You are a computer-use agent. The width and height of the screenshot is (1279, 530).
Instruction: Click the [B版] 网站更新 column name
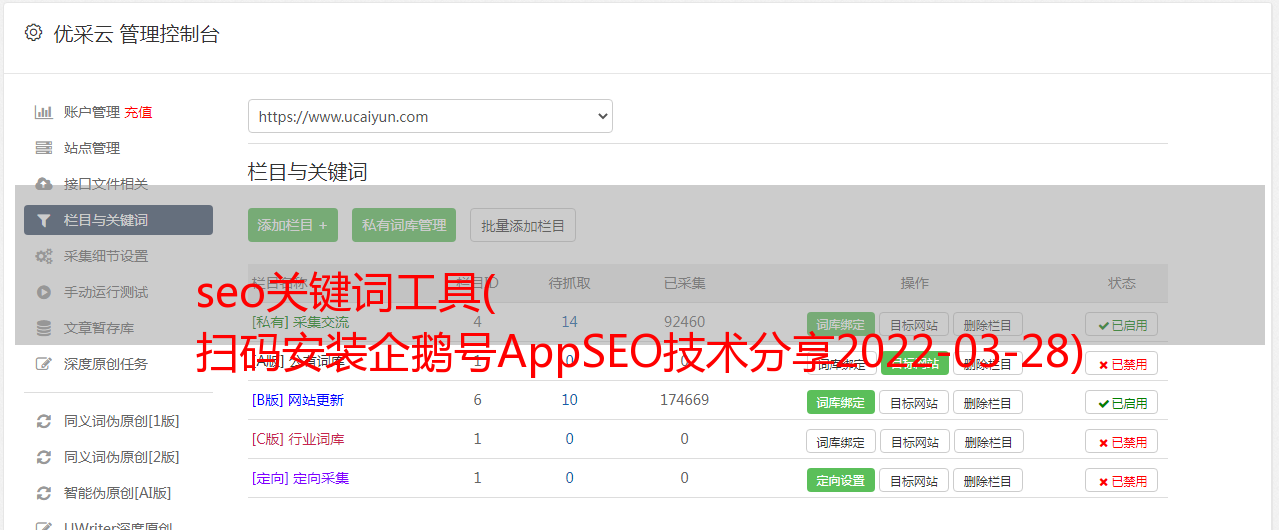click(298, 400)
